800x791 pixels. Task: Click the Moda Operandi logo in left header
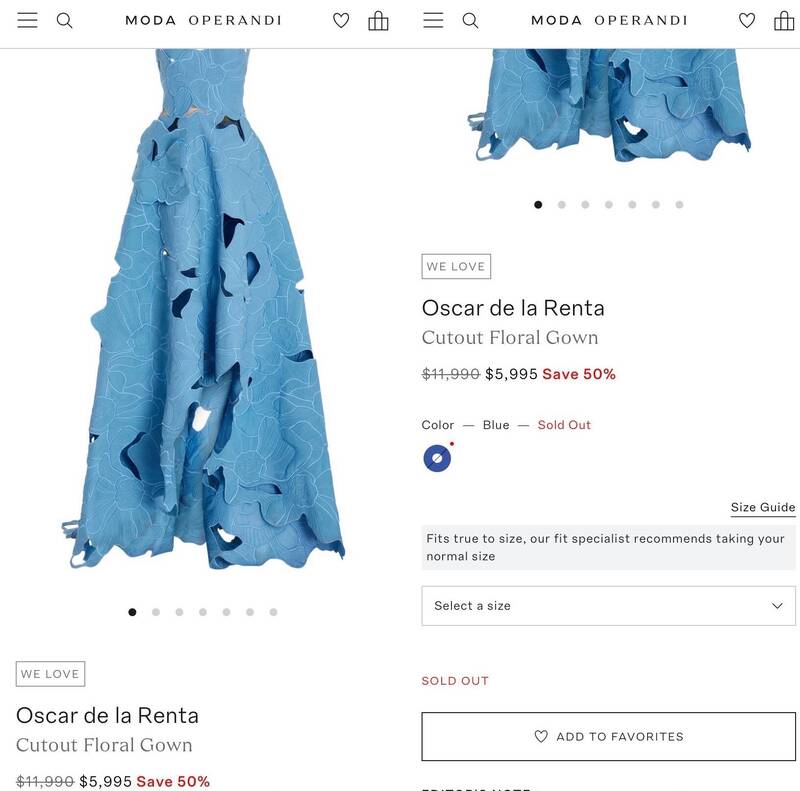[203, 20]
